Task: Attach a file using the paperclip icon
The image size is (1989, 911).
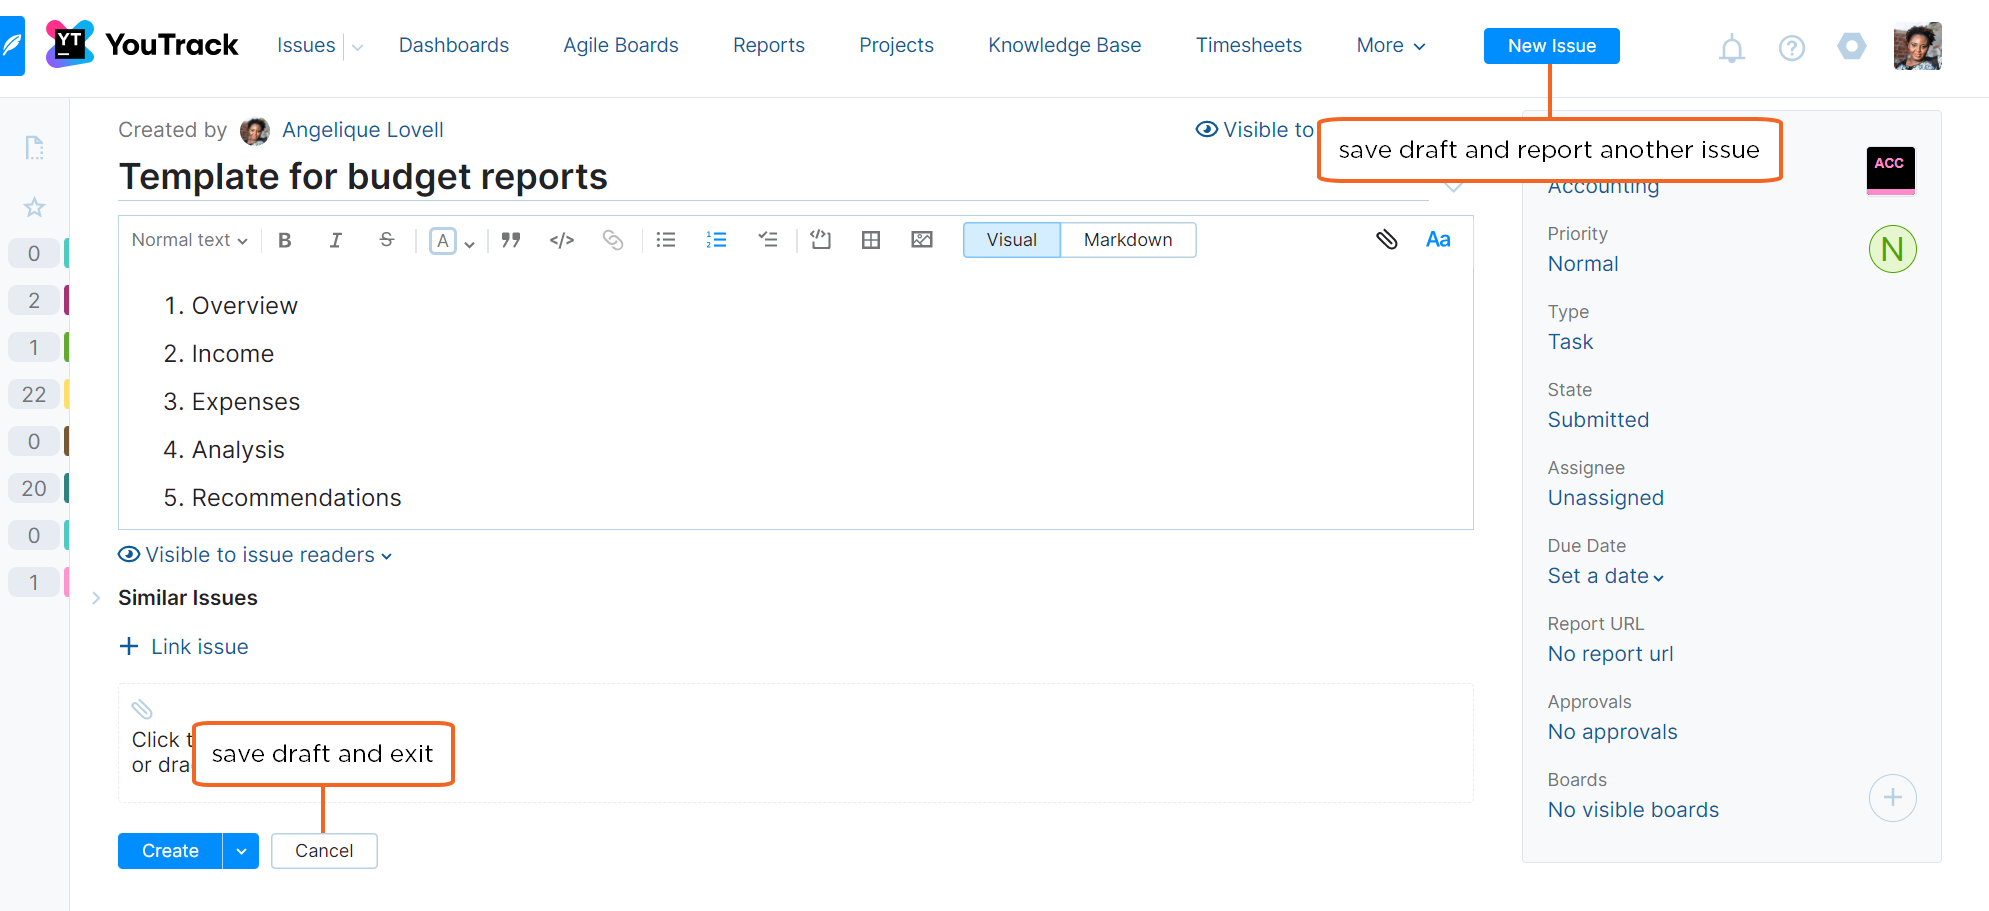Action: click(x=1387, y=240)
